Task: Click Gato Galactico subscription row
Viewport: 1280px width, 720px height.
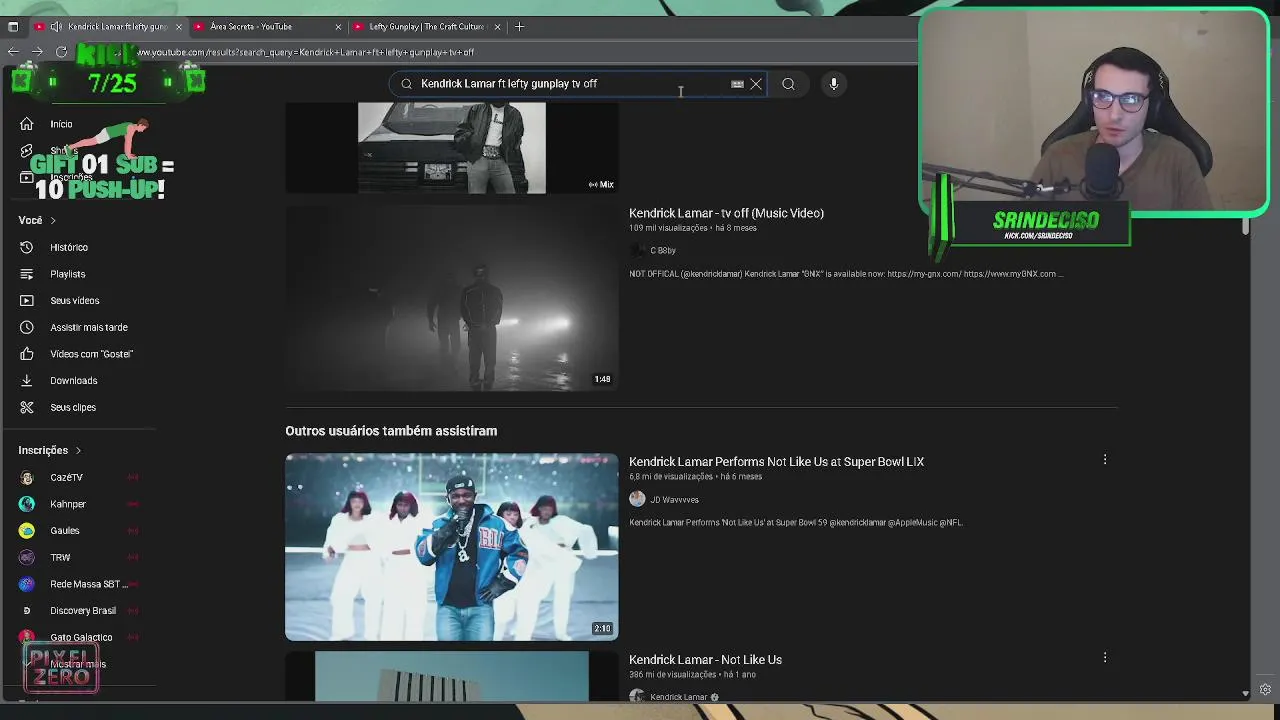Action: tap(78, 637)
